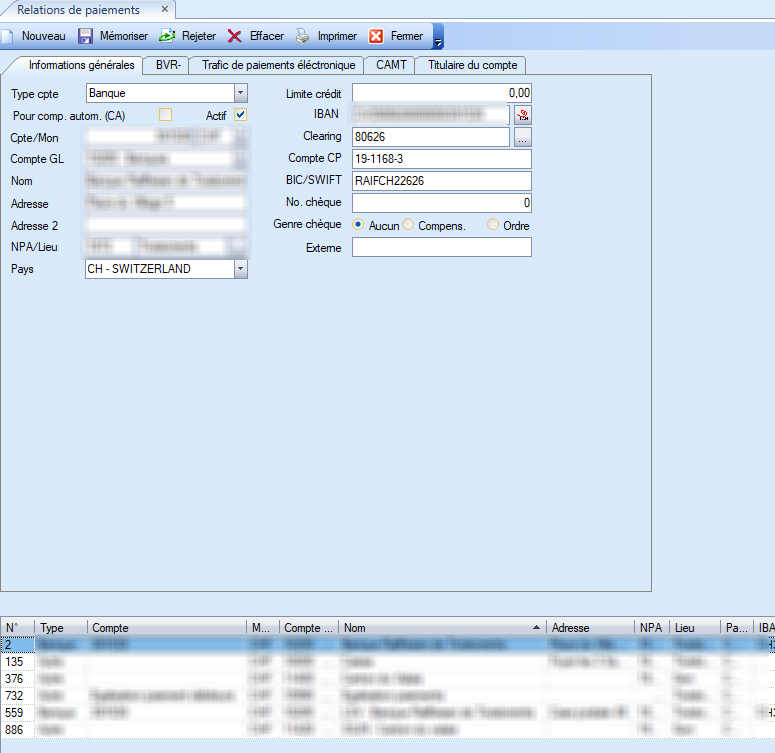The image size is (775, 753).
Task: Click the Rejeter green arrow icon
Action: point(168,36)
